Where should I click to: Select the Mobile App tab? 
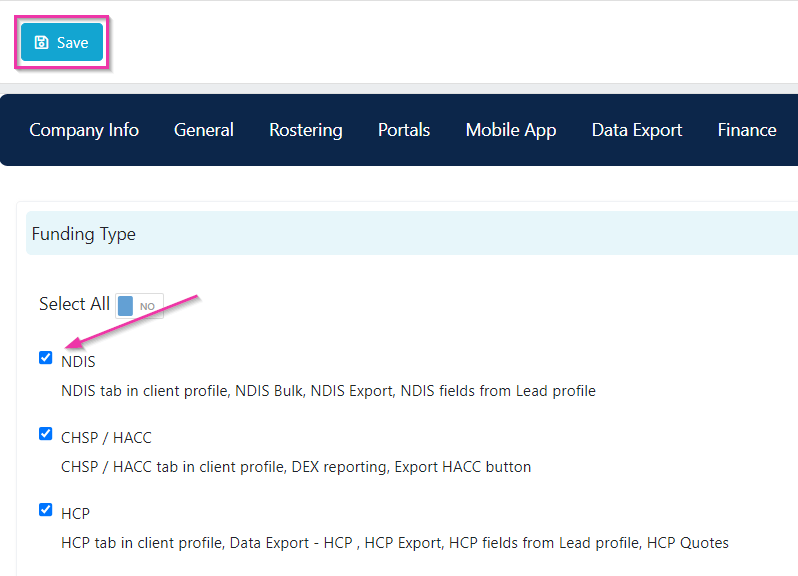tap(510, 130)
